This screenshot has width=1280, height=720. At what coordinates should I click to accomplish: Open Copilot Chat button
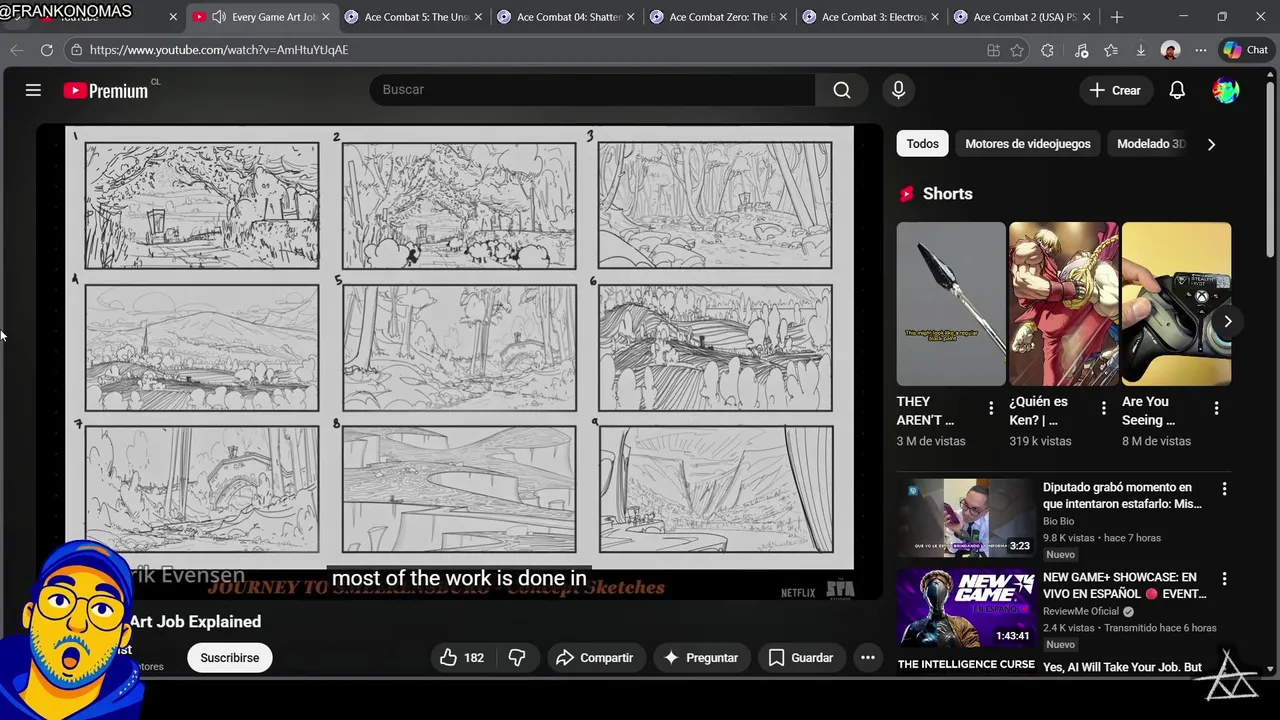[1245, 50]
